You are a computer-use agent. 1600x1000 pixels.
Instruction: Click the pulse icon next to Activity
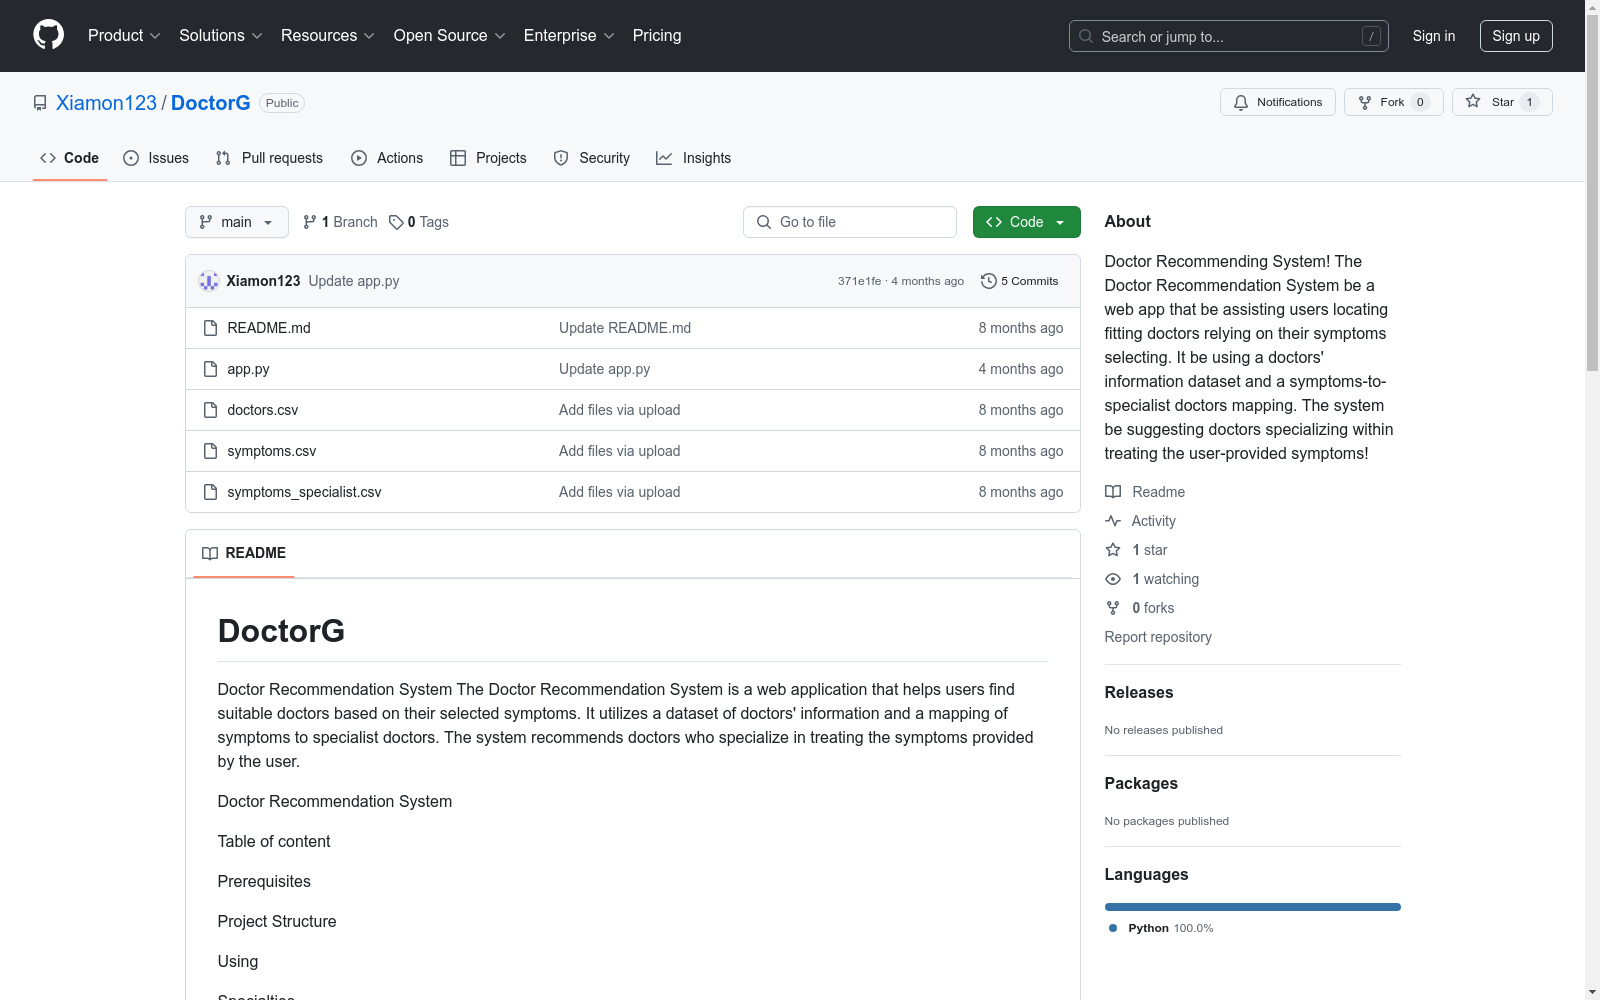[1113, 521]
